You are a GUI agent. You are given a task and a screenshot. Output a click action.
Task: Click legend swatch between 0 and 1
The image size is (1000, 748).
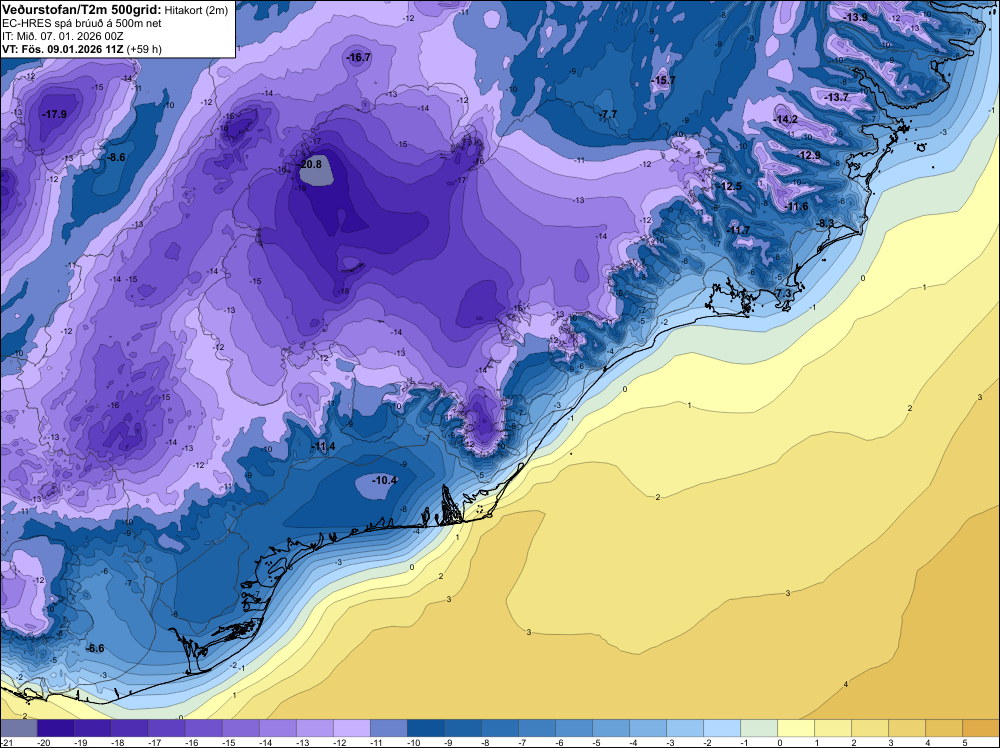pyautogui.click(x=795, y=728)
